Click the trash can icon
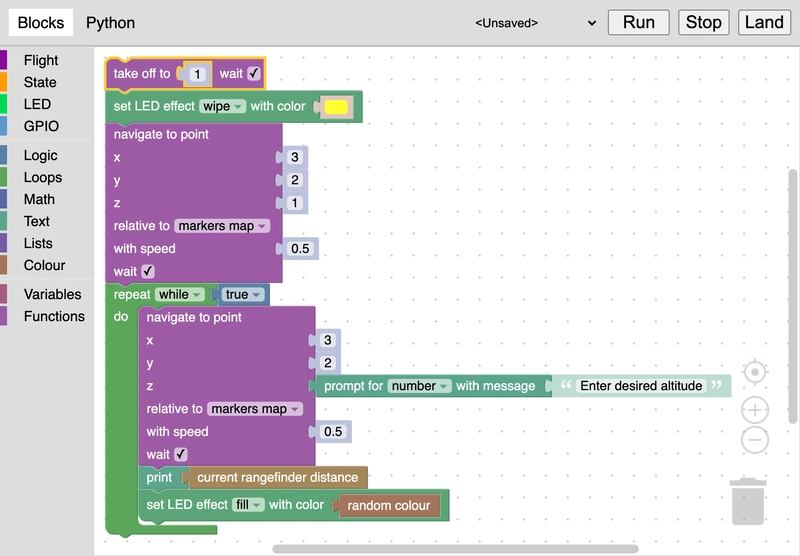Image resolution: width=800 pixels, height=556 pixels. click(x=747, y=501)
